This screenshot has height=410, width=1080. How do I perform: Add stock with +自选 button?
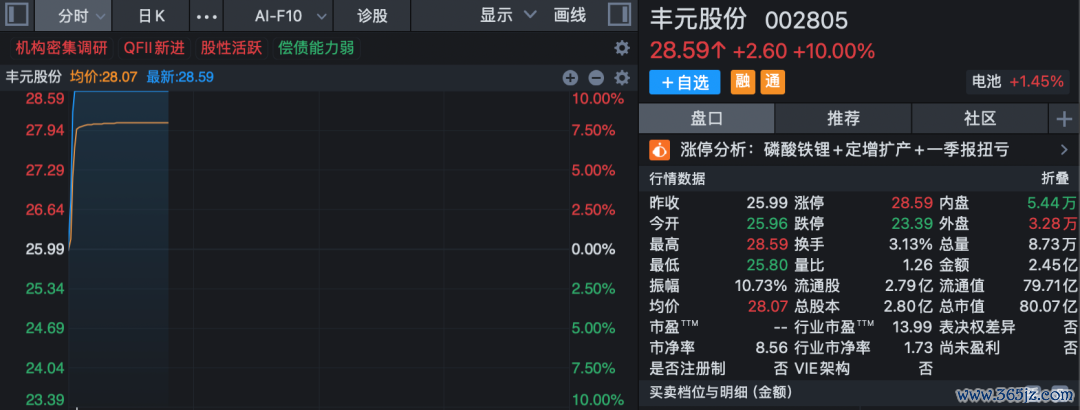pyautogui.click(x=685, y=82)
